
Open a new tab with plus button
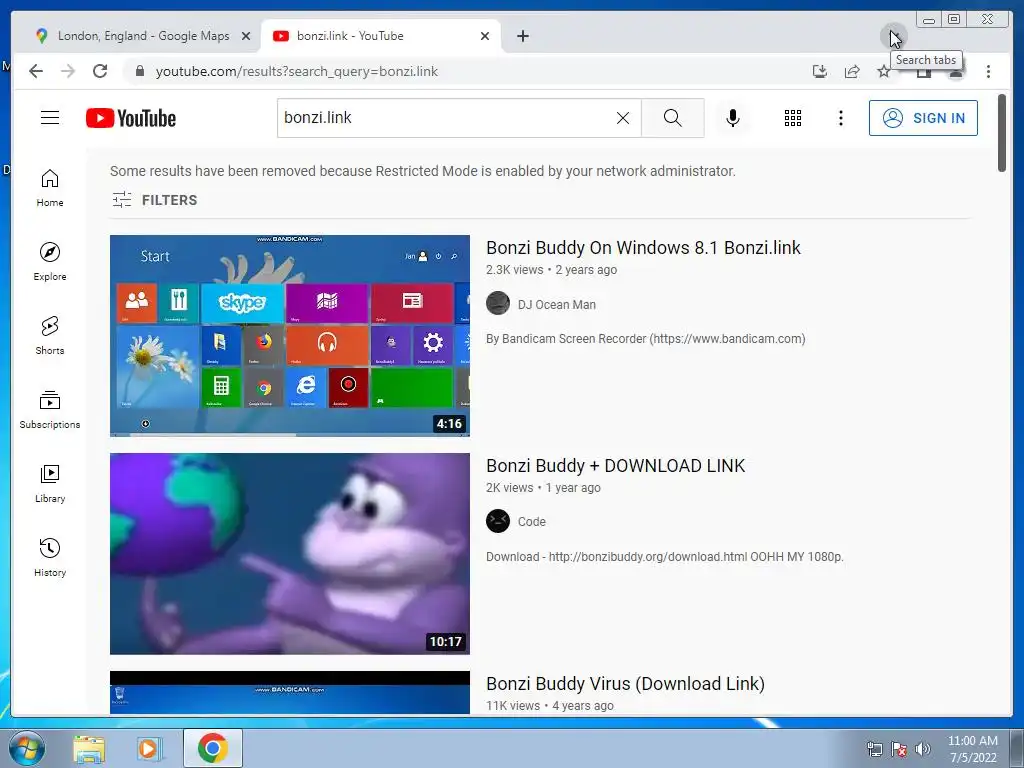522,36
